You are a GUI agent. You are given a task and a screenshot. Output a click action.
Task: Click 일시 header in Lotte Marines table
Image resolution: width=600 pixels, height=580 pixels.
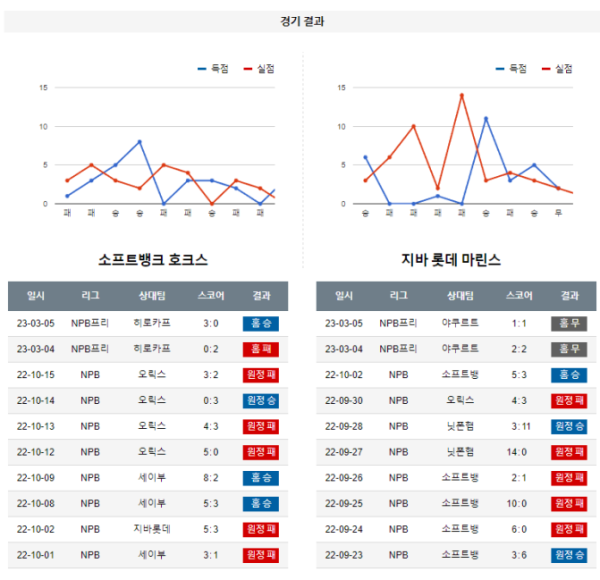pos(344,296)
